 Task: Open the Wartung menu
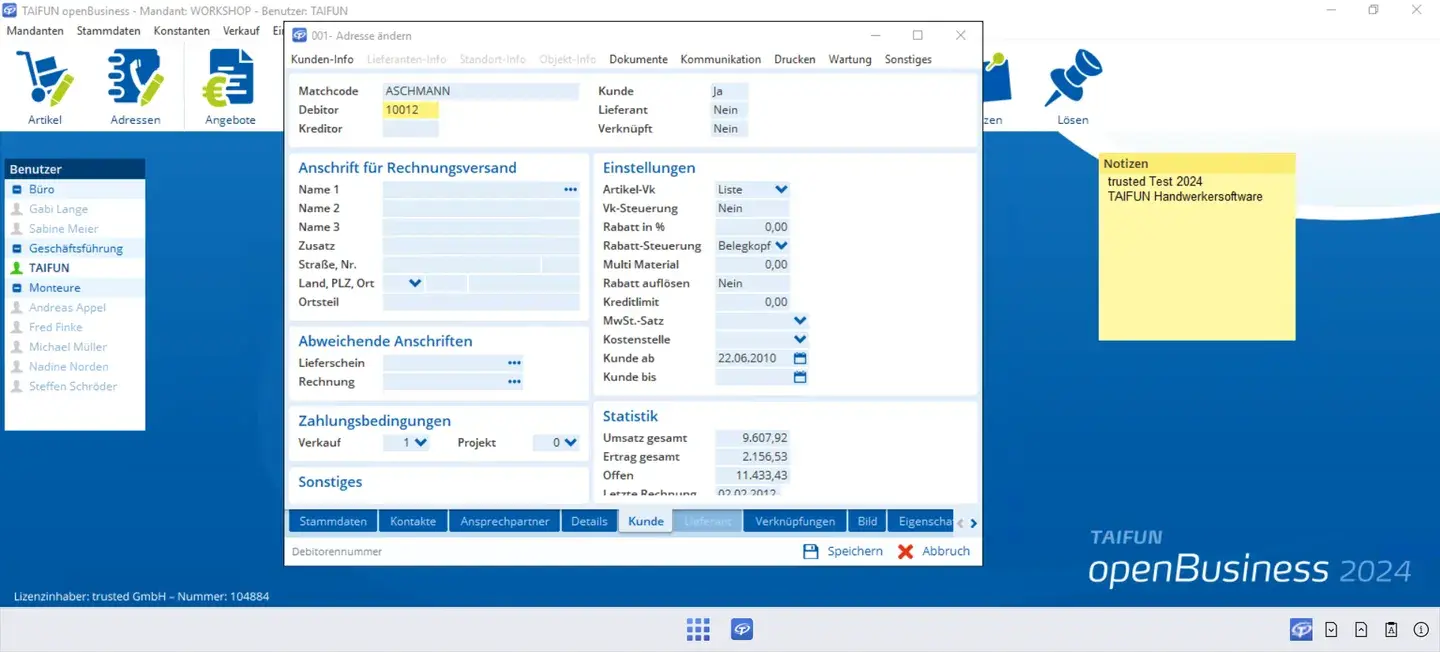tap(850, 60)
